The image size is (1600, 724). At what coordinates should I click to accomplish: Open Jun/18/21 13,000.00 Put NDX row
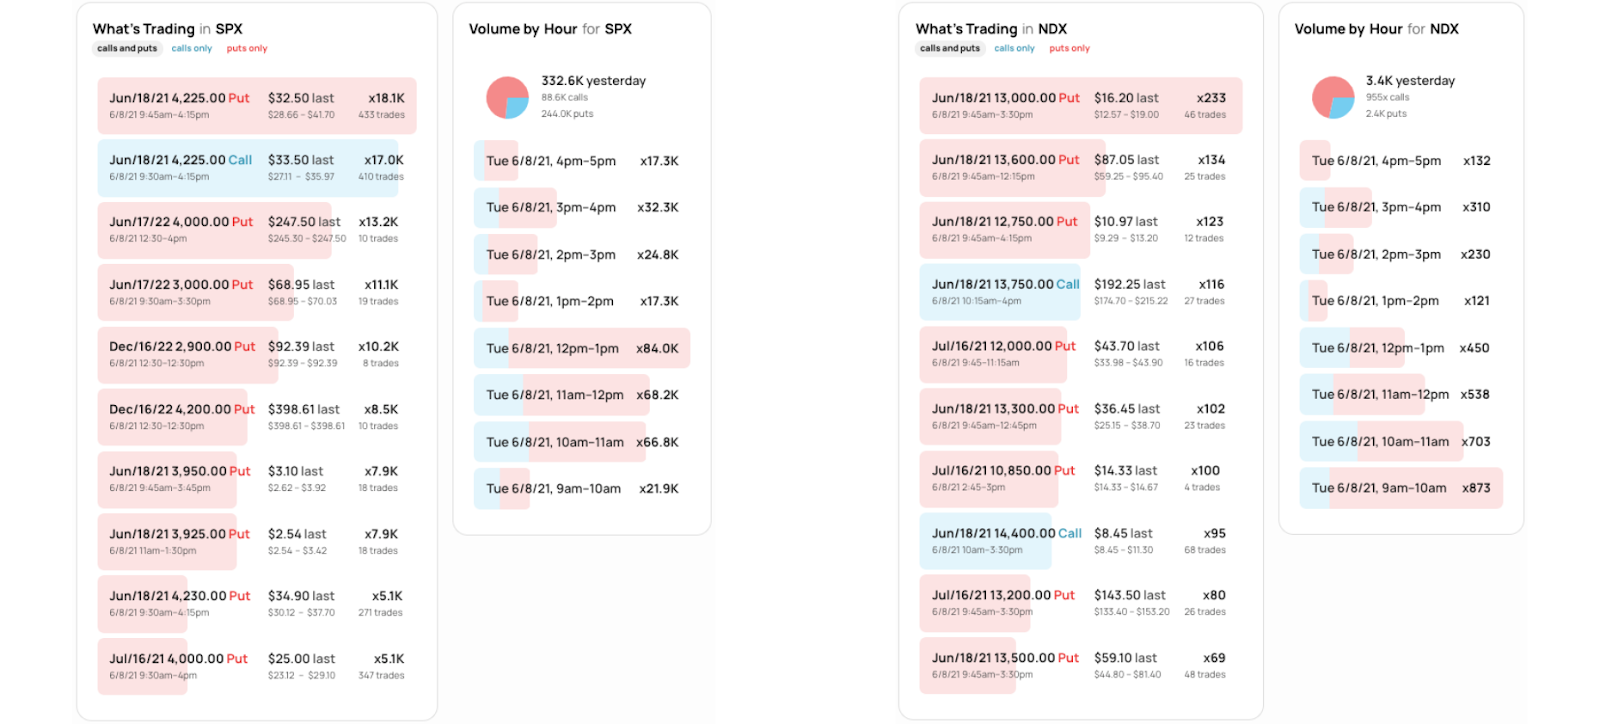1080,105
